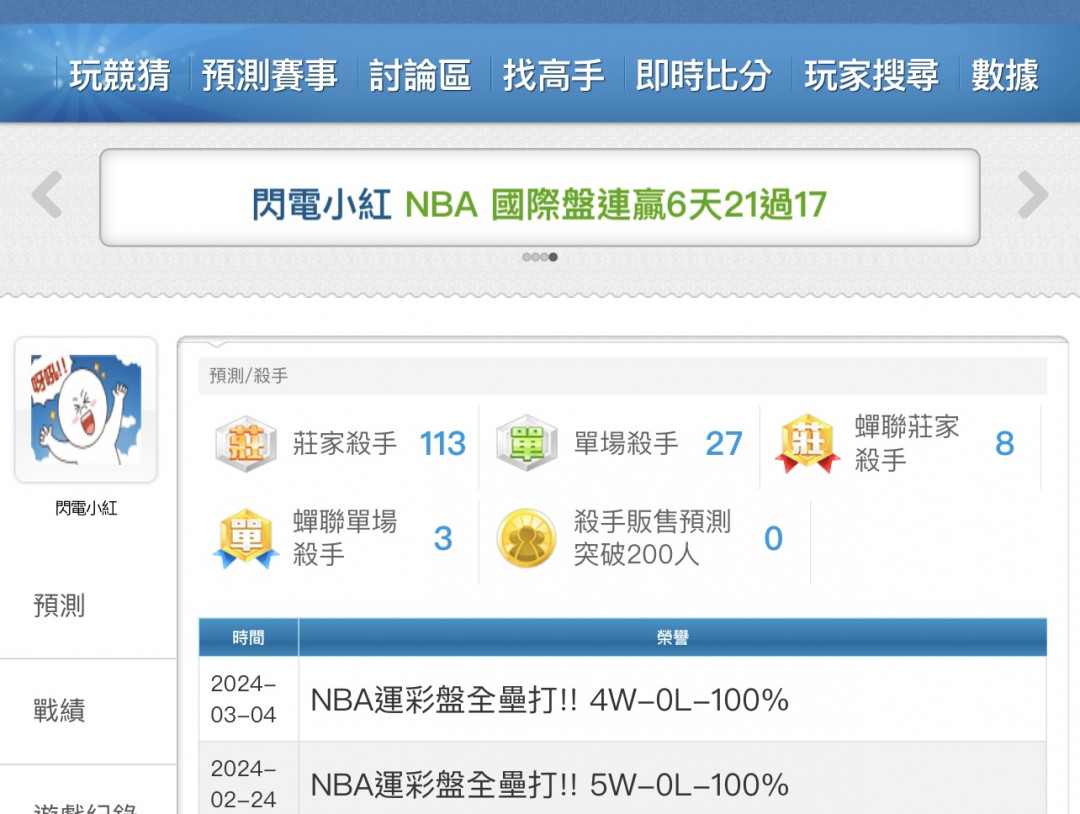This screenshot has width=1080, height=814.
Task: Click the 莊家殺手 label text
Action: click(x=345, y=443)
